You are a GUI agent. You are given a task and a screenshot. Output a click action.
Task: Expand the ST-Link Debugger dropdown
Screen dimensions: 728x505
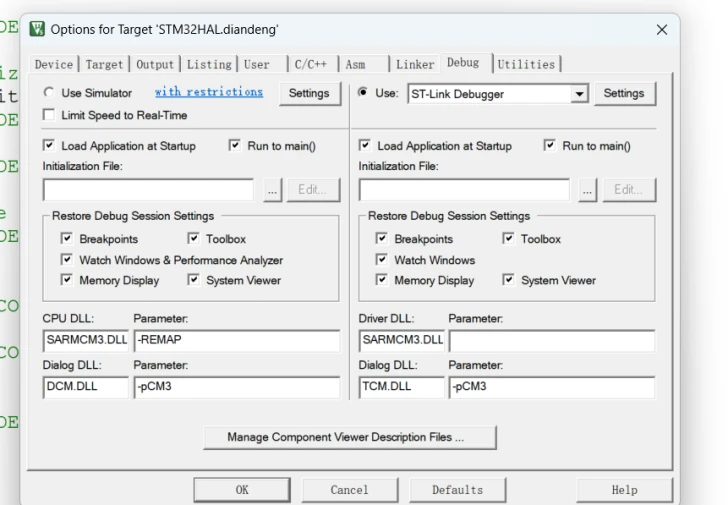(579, 94)
